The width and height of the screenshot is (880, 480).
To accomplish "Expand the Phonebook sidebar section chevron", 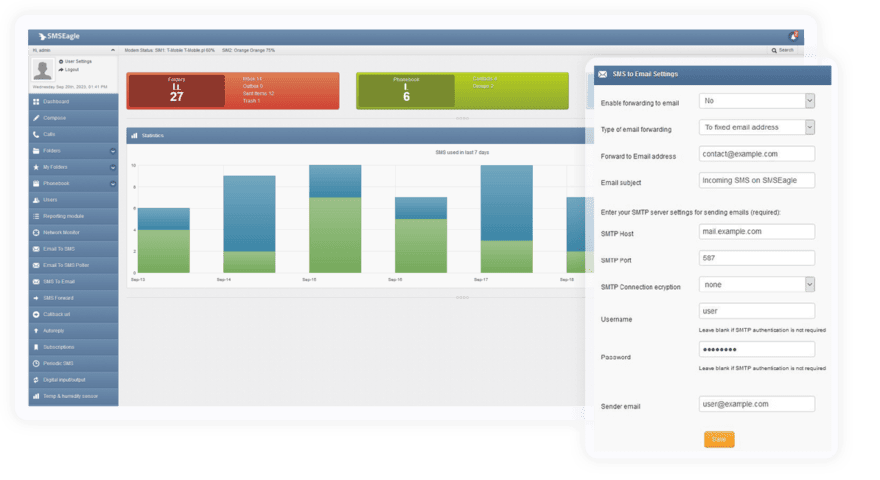I will click(113, 184).
